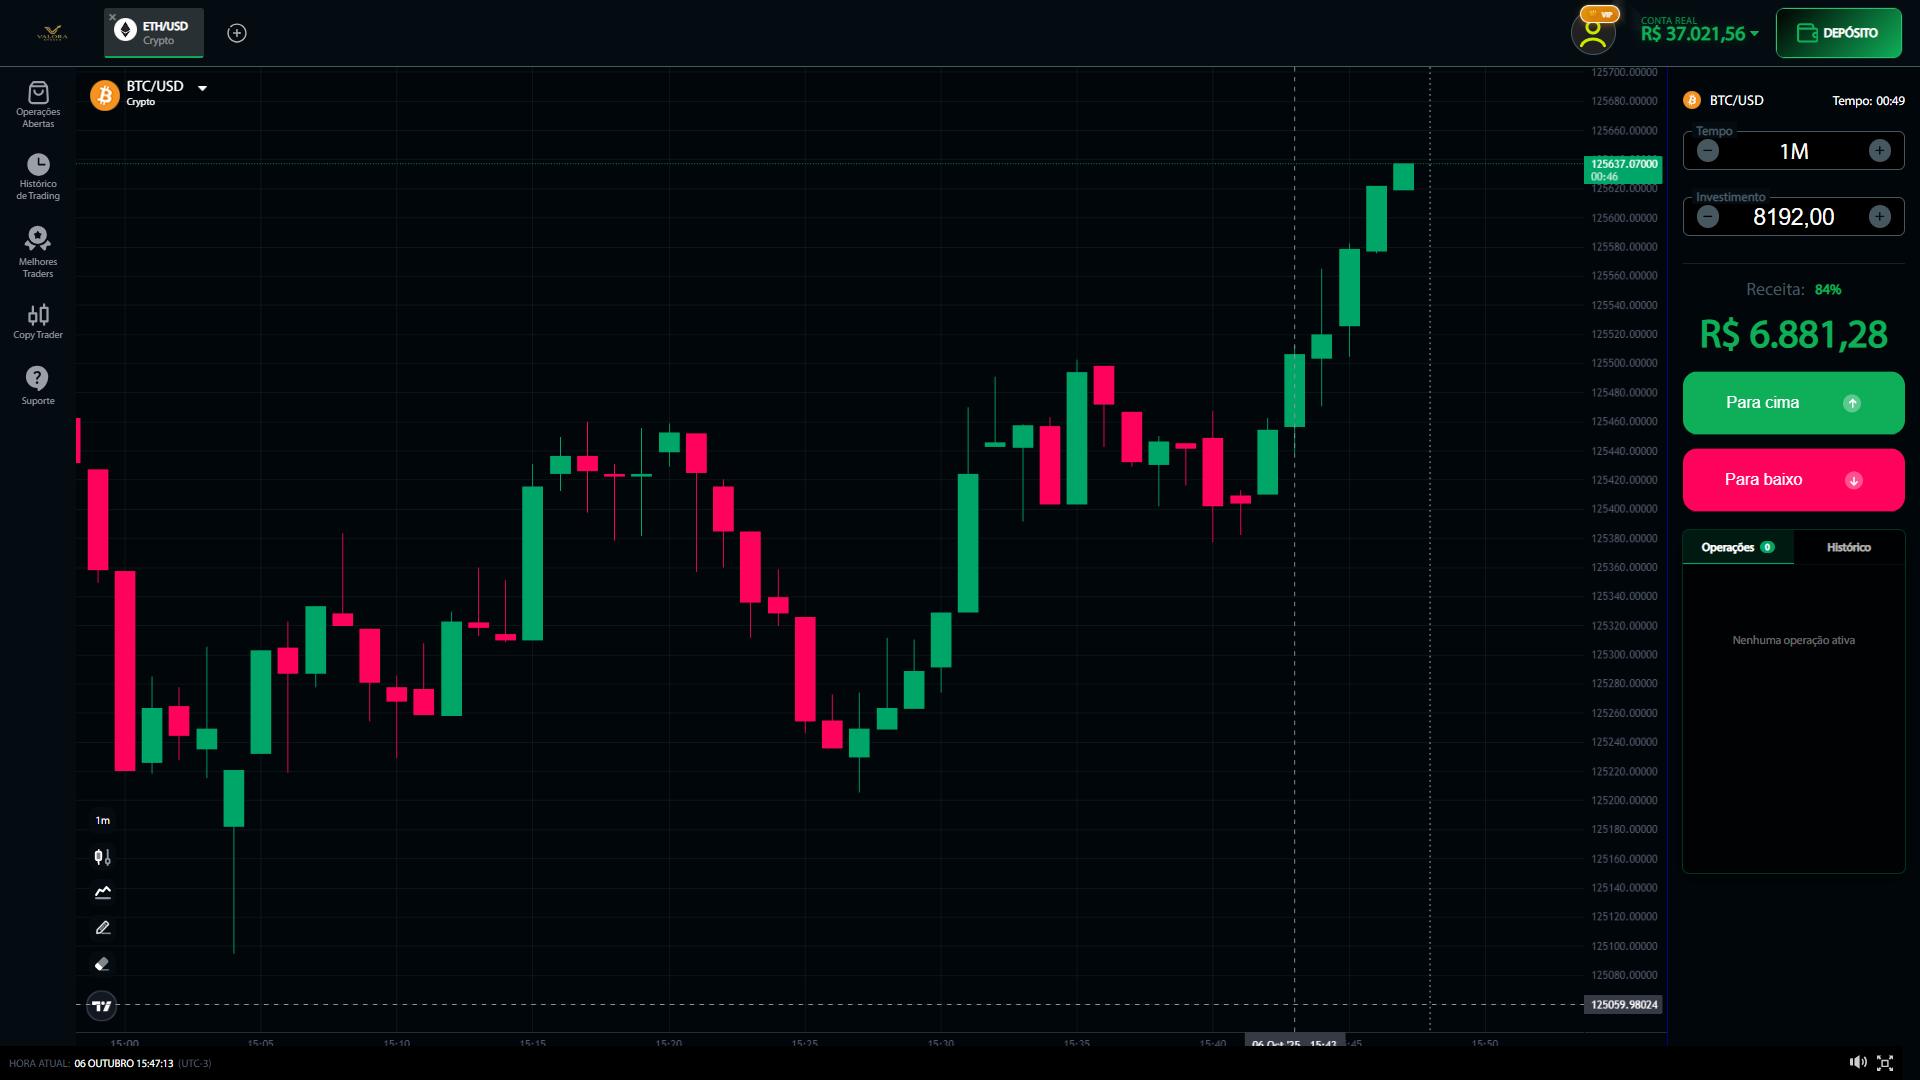
Task: Open the Copy Trader section
Action: click(x=38, y=322)
